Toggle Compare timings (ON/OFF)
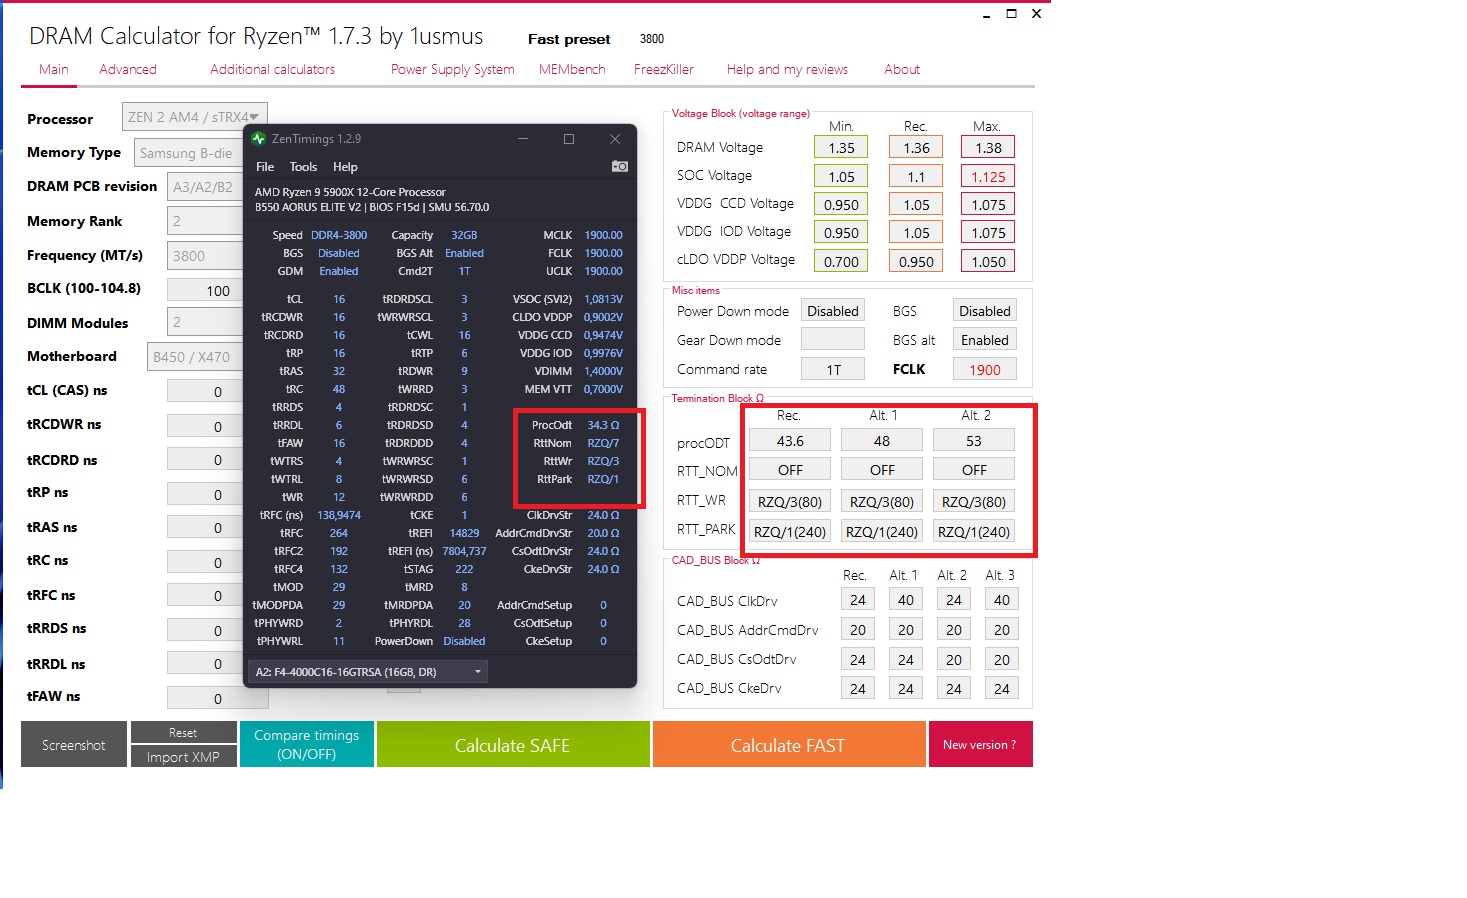The height and width of the screenshot is (898, 1467). pos(307,745)
